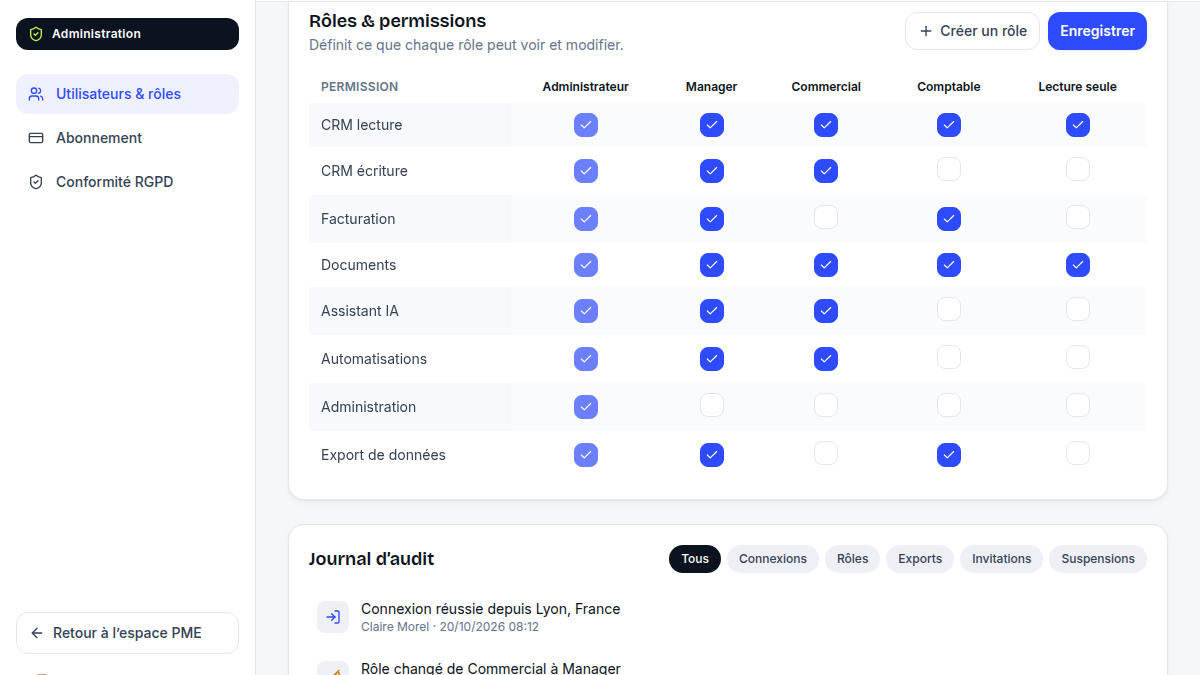Filter audit log by Suspensions
Screen dimensions: 1200x675
point(1098,559)
